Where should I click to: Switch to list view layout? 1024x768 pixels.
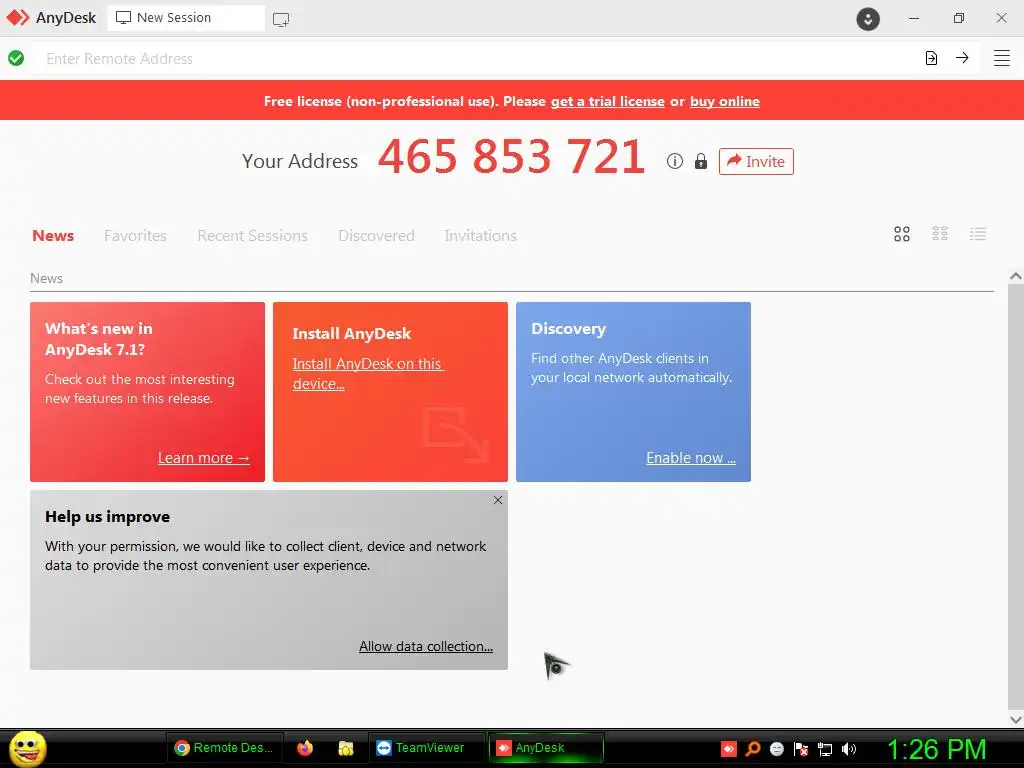point(978,234)
